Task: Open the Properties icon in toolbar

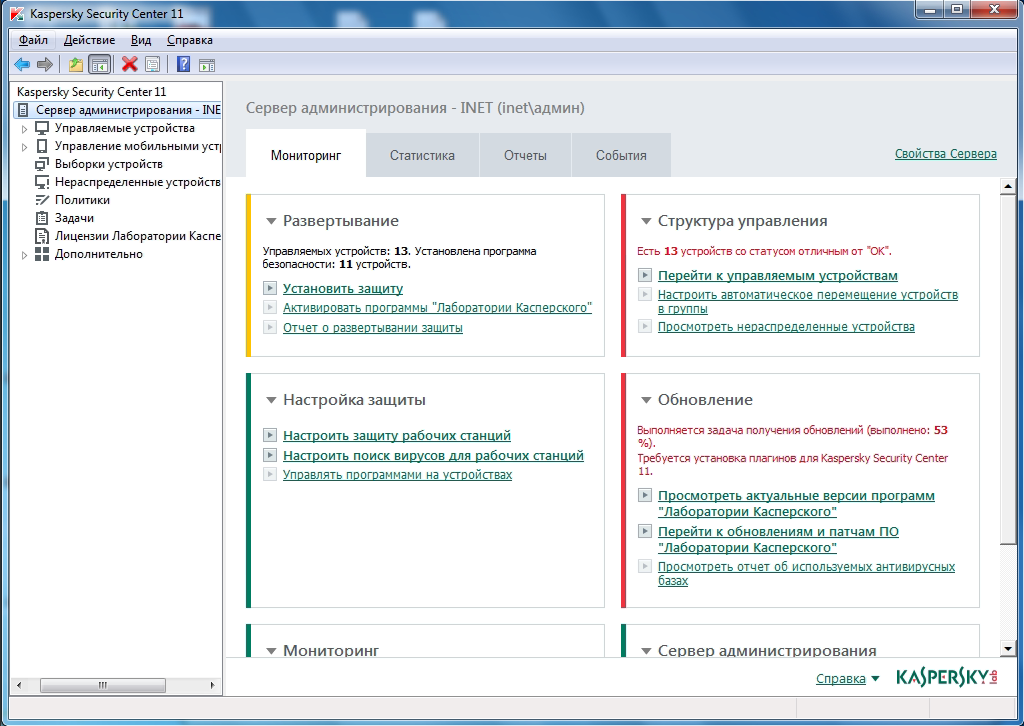Action: 152,64
